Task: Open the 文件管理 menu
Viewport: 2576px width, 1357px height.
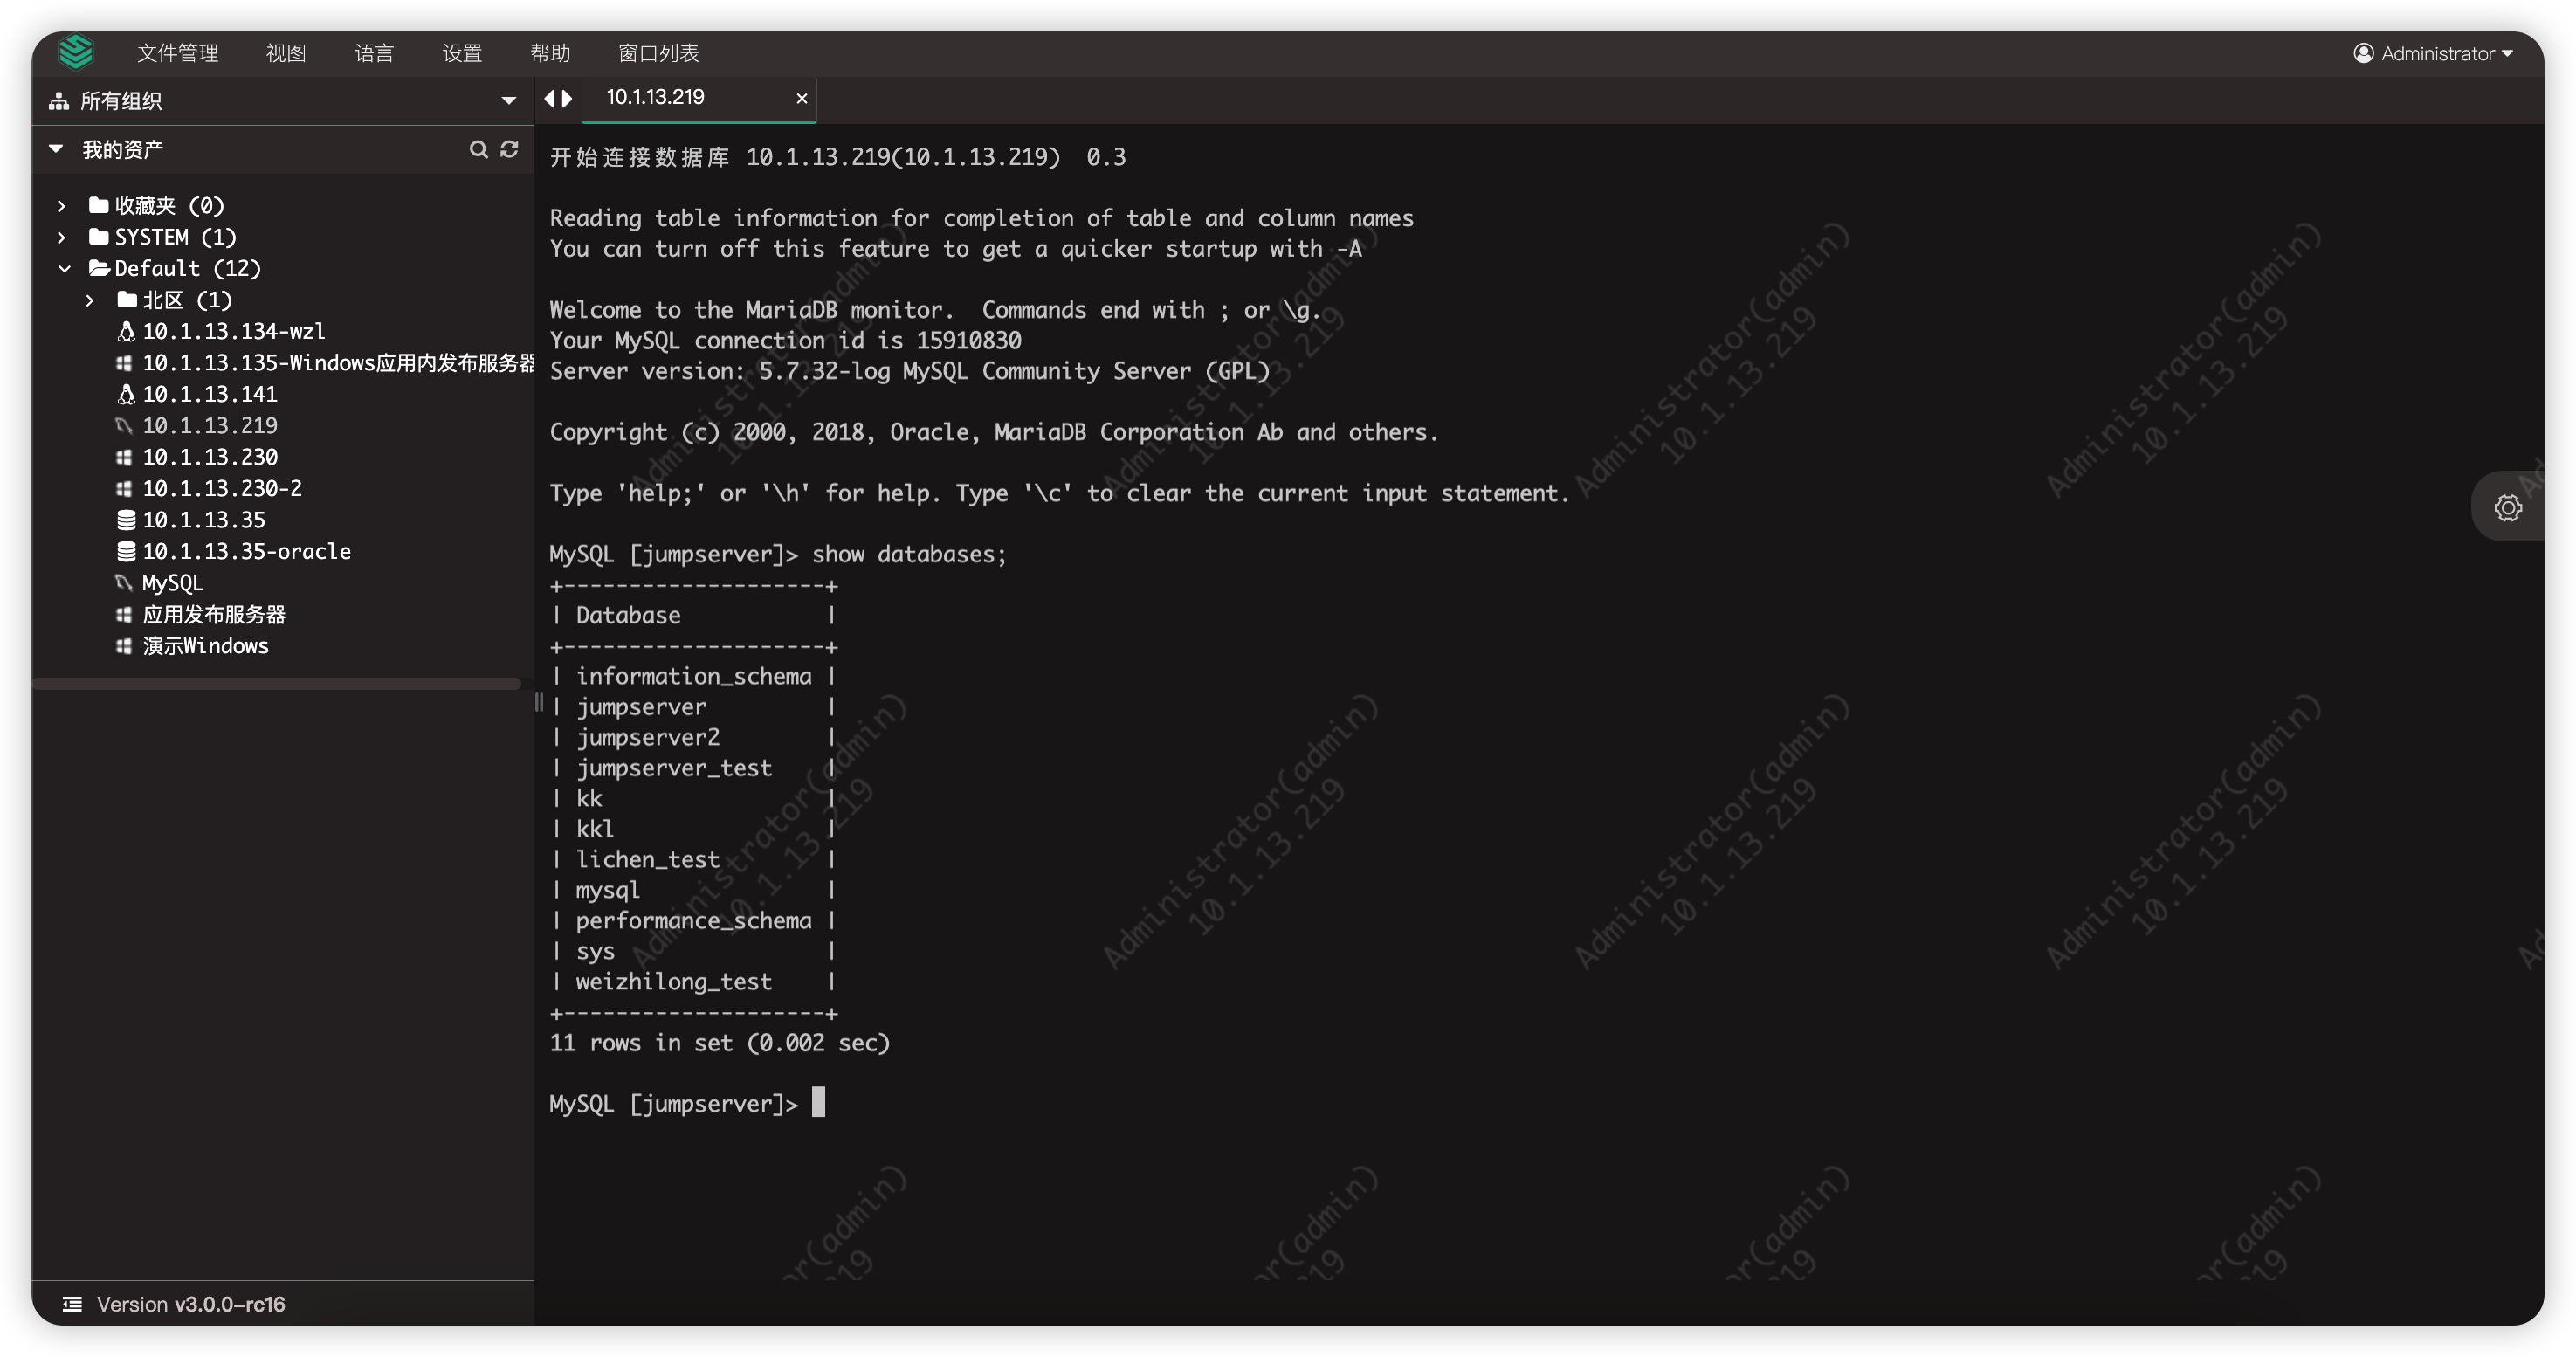Action: point(177,53)
